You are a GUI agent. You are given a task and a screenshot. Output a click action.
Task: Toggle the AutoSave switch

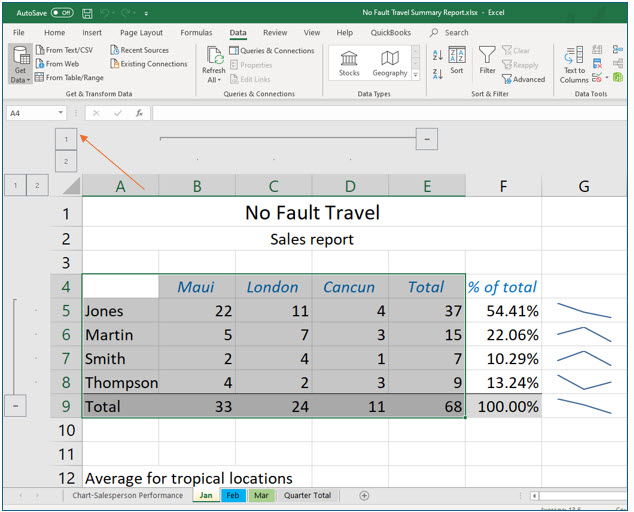(62, 13)
